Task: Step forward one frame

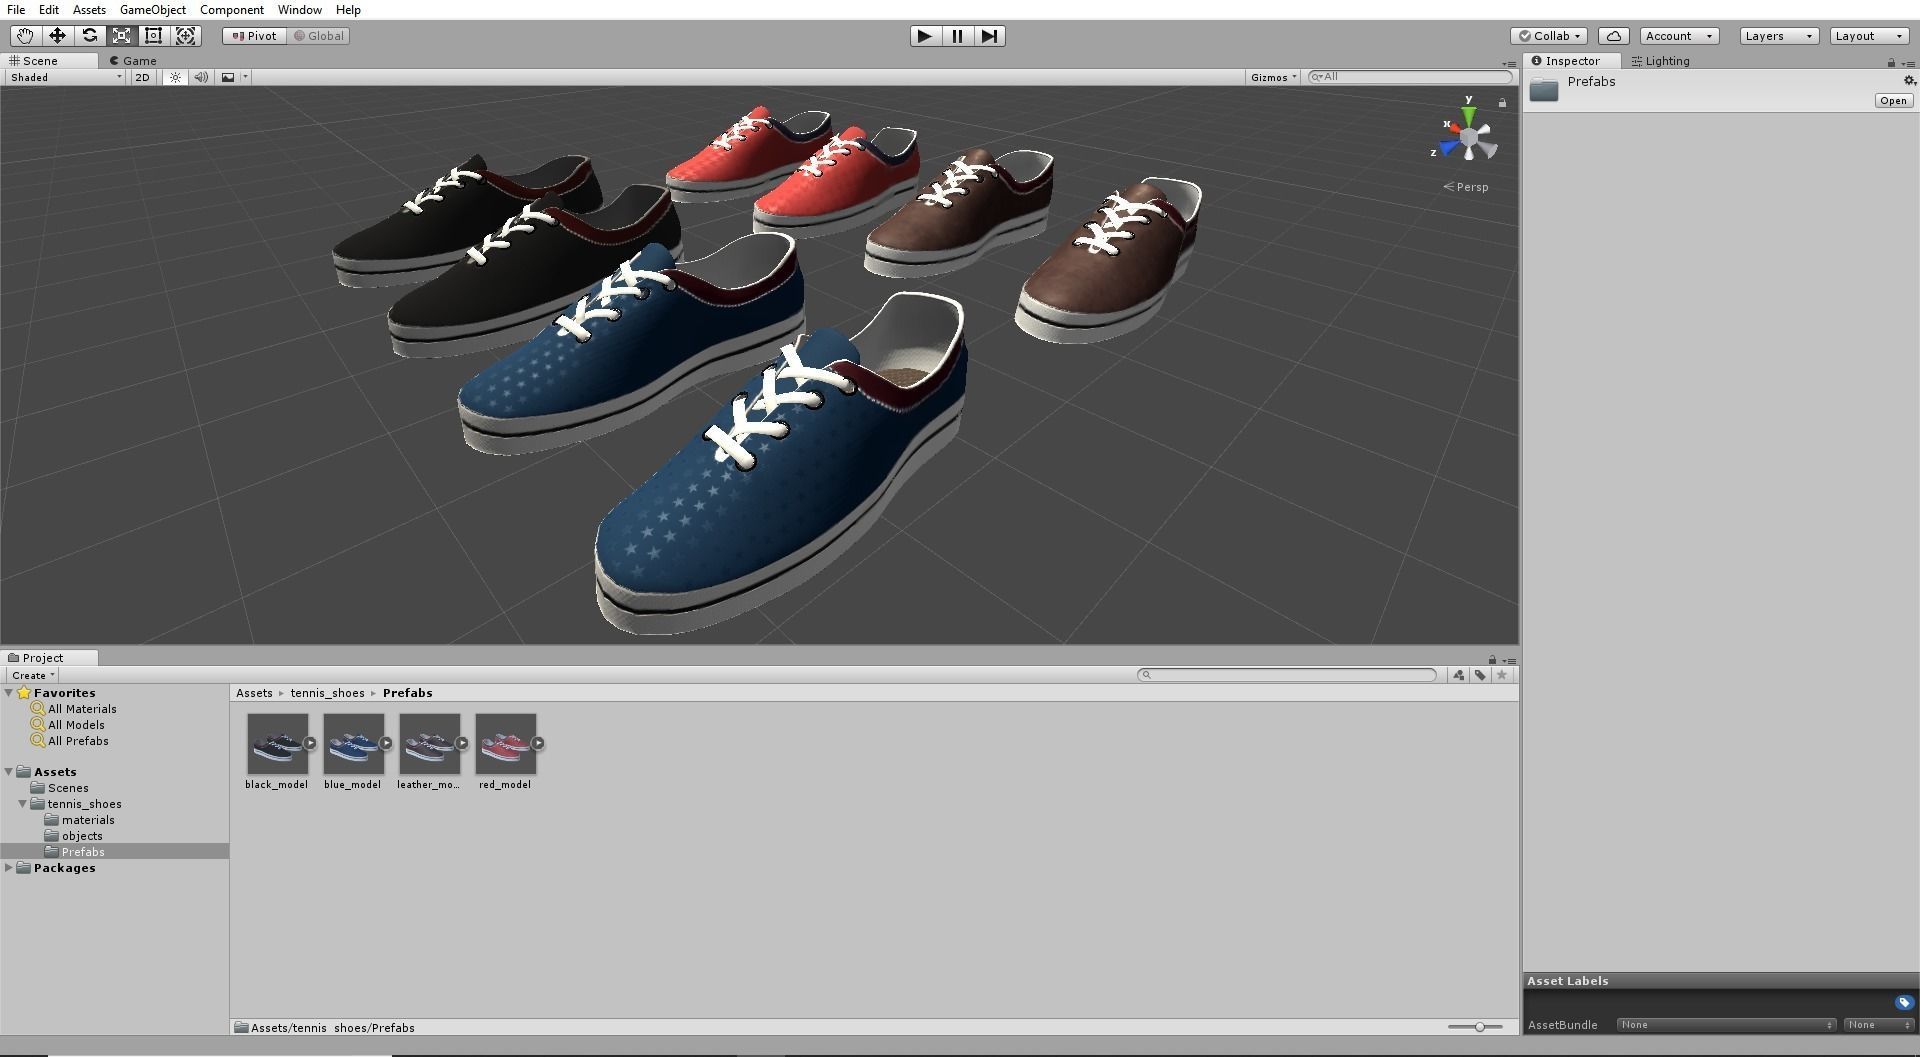Action: point(989,36)
